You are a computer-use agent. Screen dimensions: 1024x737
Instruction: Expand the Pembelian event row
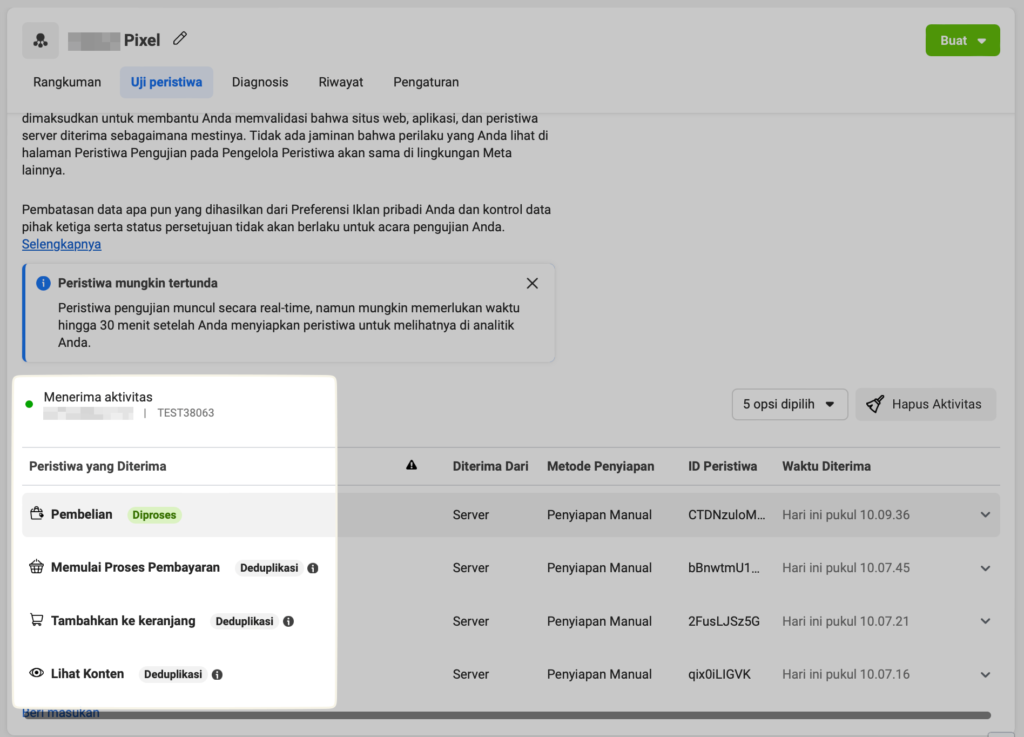[985, 515]
